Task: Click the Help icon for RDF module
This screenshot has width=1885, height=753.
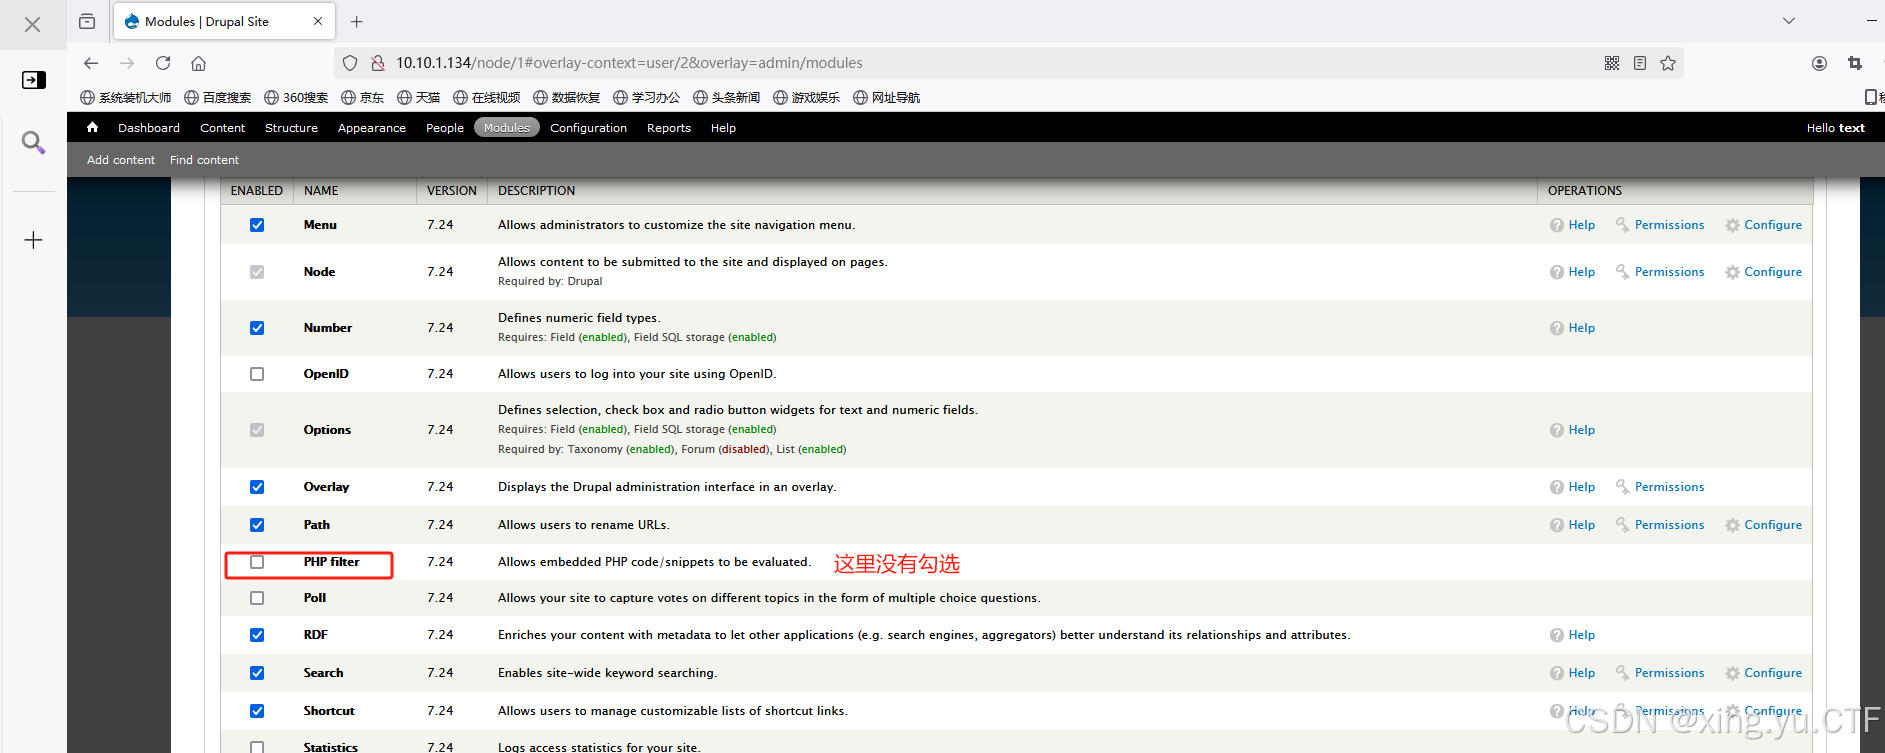Action: pyautogui.click(x=1557, y=635)
